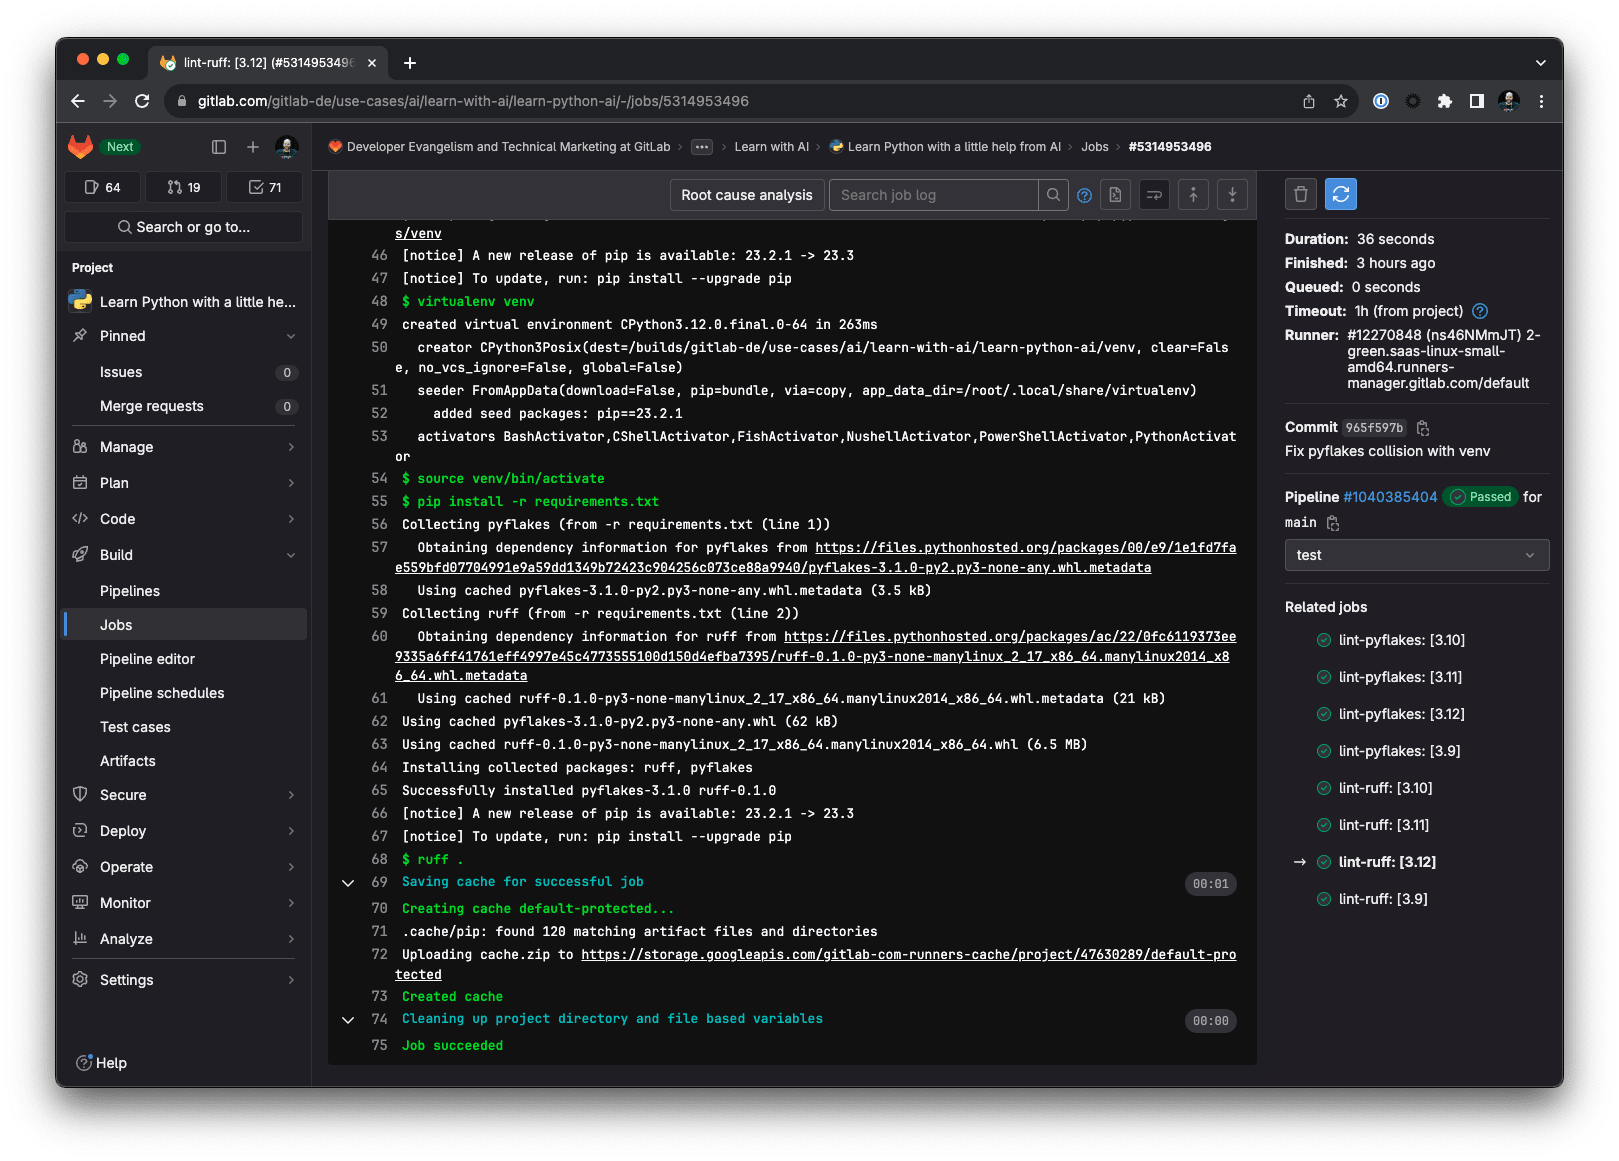Expand the breadcrumb ellipsis button

click(702, 147)
